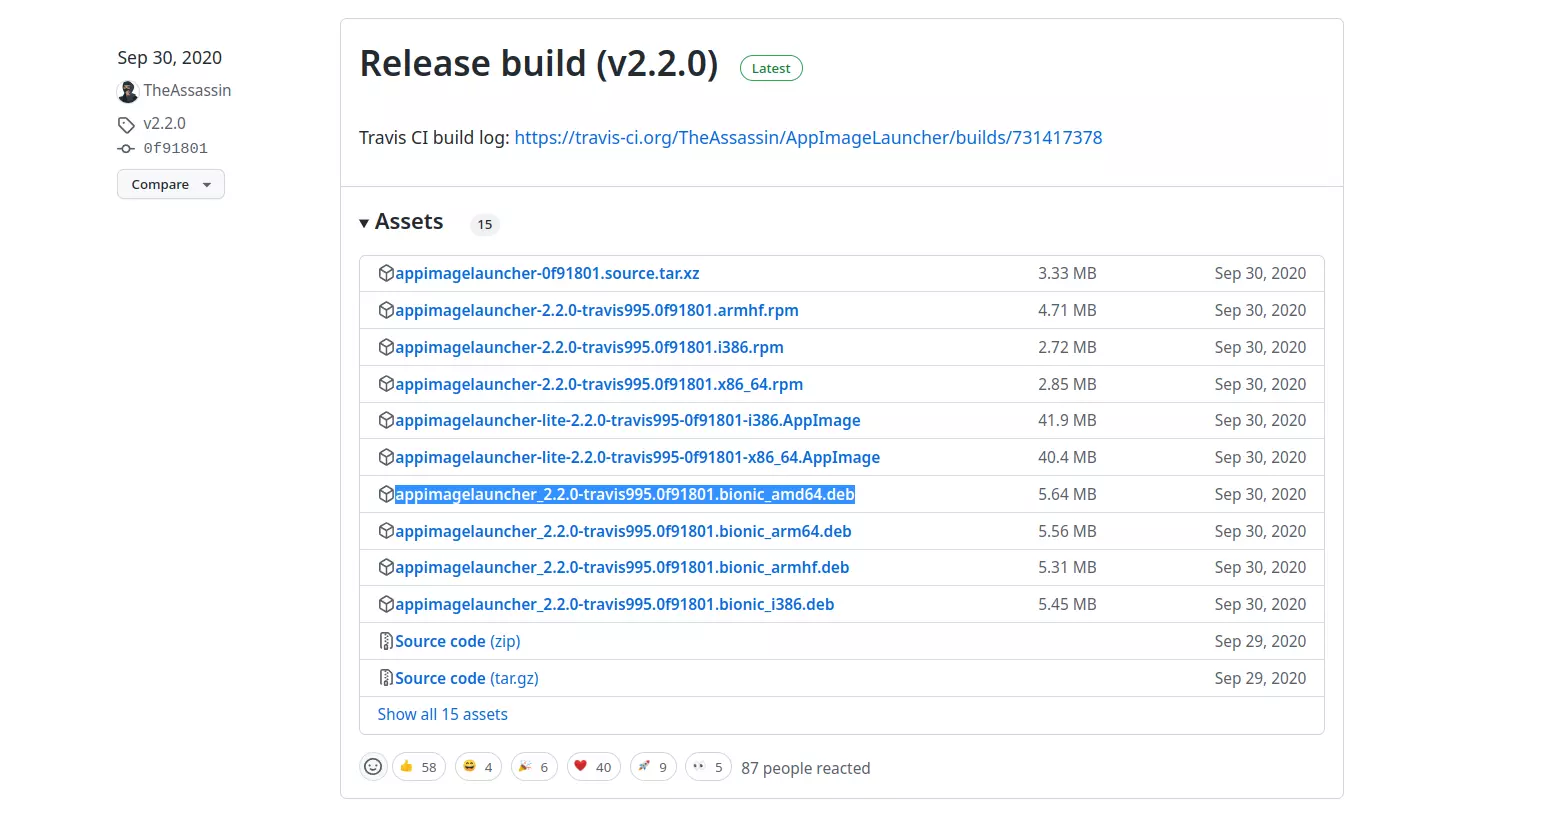The image size is (1557, 817).
Task: Click the '87 people reacted' text
Action: (x=806, y=768)
